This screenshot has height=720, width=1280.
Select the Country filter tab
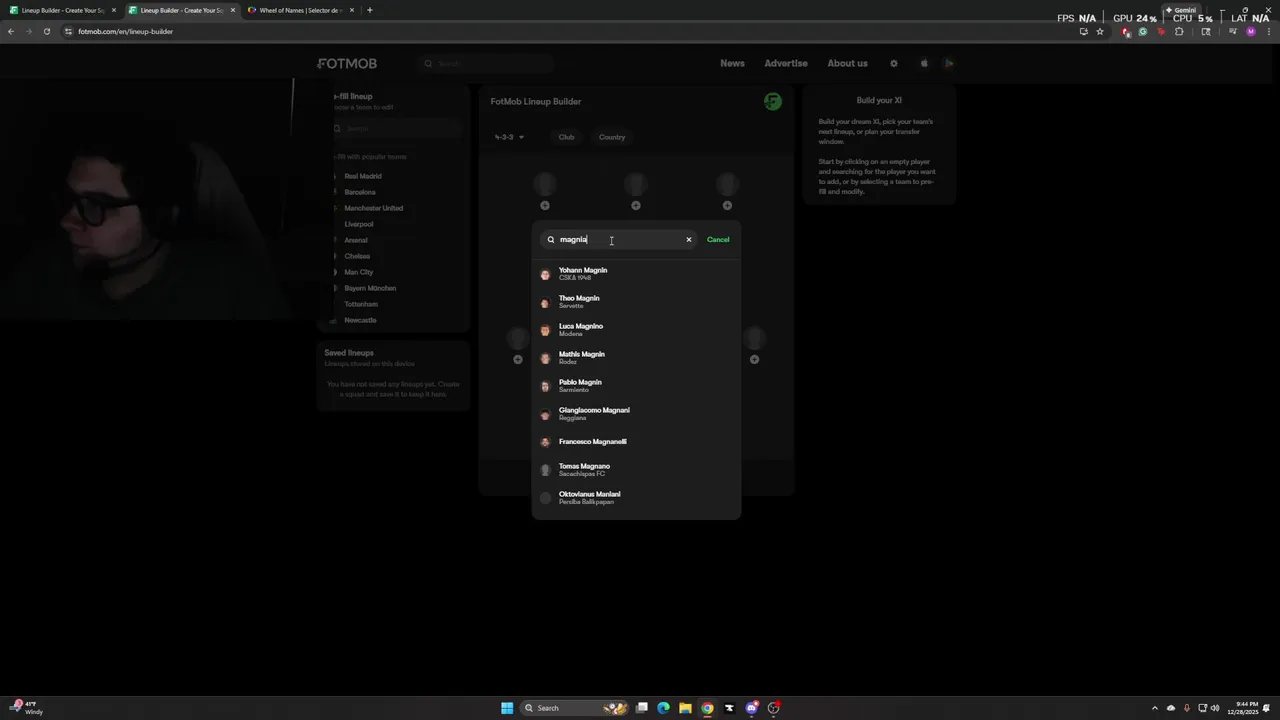point(612,137)
